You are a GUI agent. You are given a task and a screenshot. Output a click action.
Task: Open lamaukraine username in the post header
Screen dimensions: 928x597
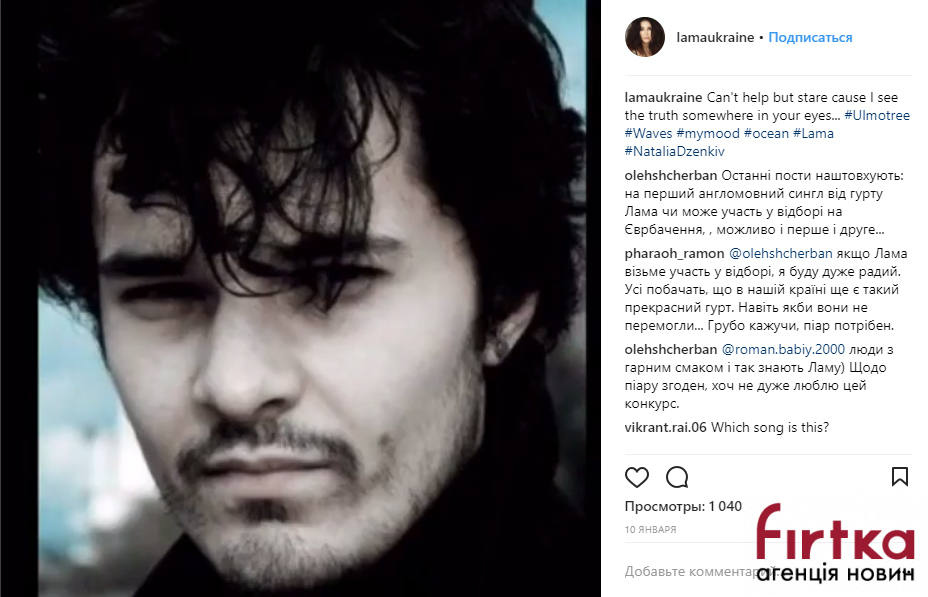(x=715, y=37)
